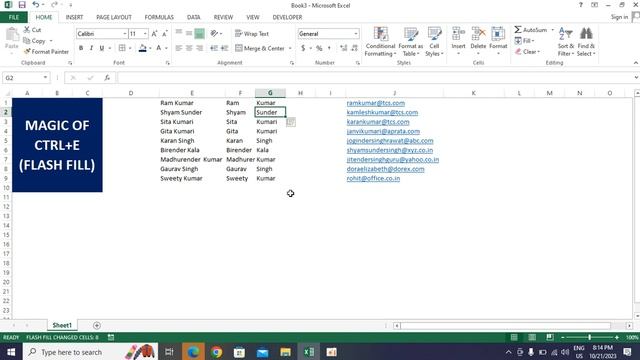This screenshot has height=360, width=640.
Task: Expand the Name Box dropdown
Action: [45, 78]
